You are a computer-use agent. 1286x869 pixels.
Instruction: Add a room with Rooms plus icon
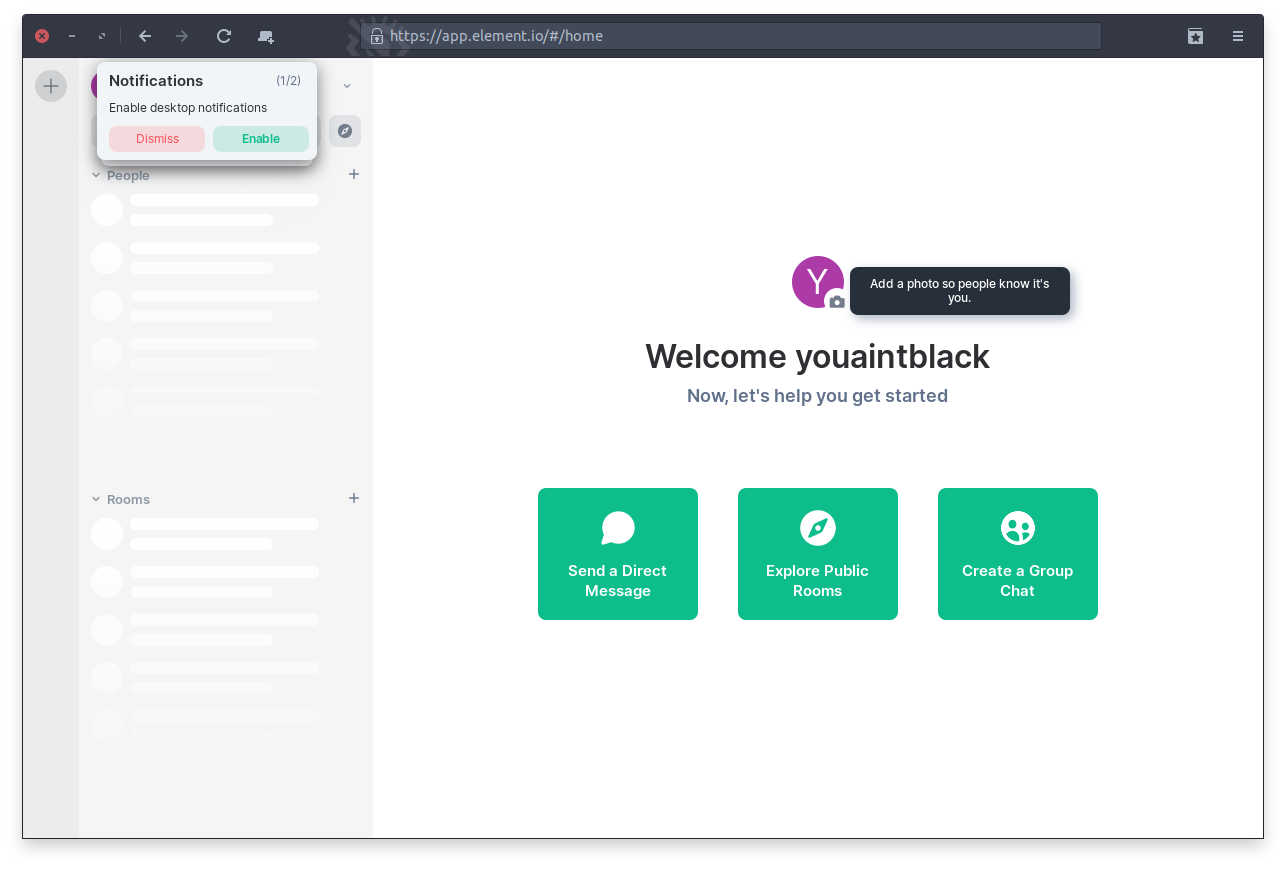[x=353, y=498]
